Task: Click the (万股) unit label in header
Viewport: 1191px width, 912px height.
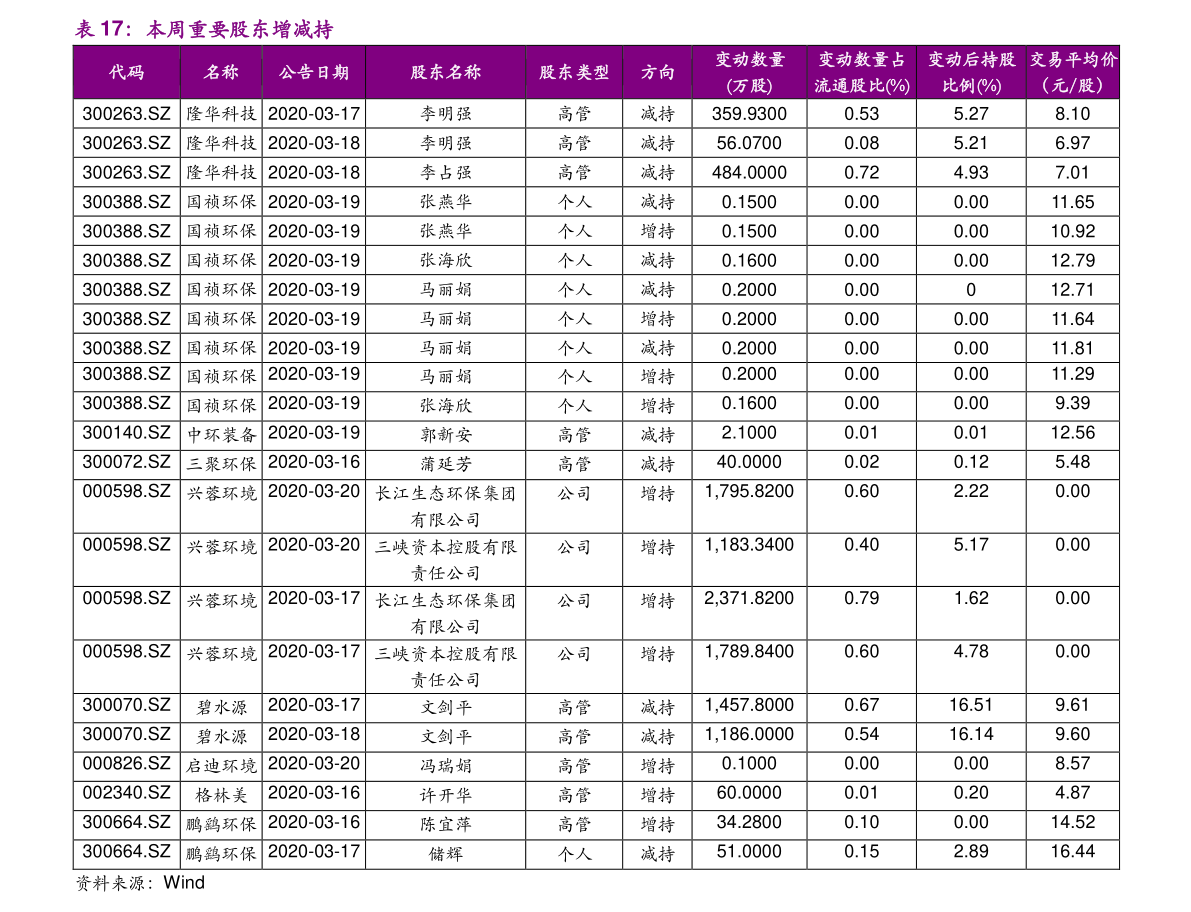Action: tap(750, 86)
